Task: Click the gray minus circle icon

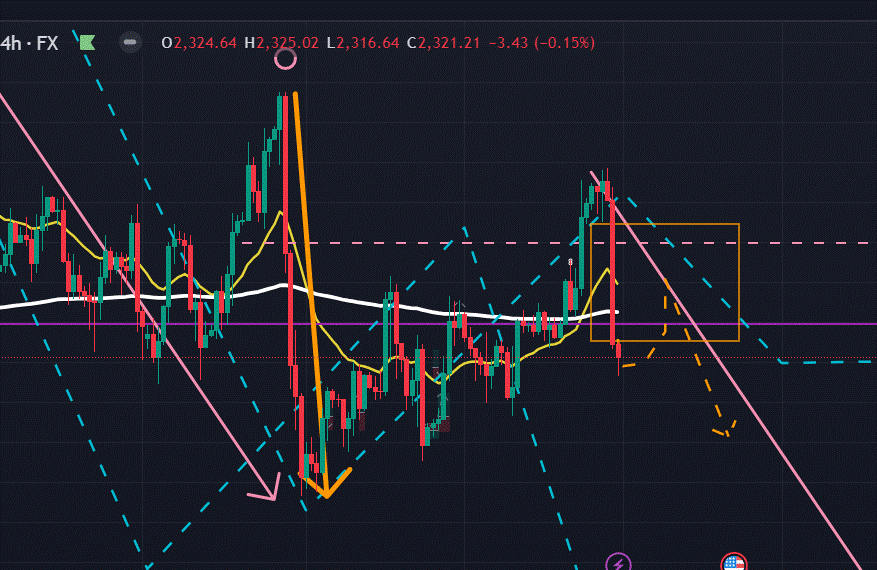Action: pos(129,42)
